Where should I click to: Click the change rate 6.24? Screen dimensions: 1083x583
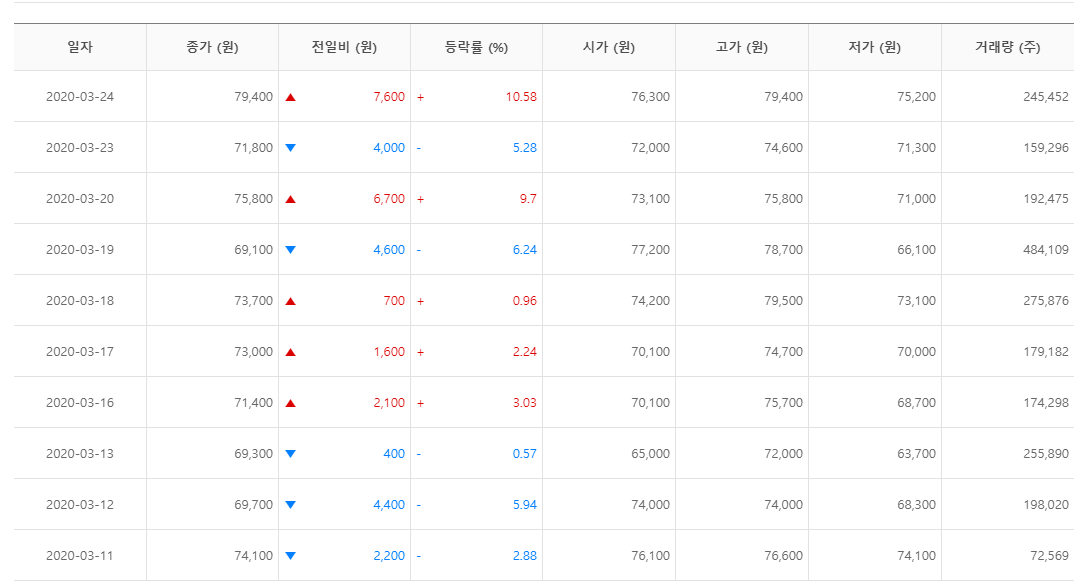525,250
